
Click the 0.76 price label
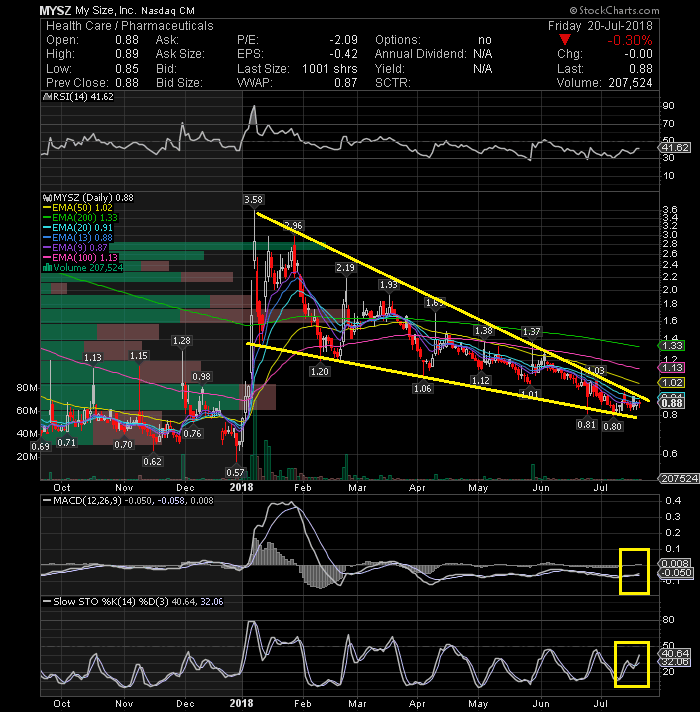193,434
